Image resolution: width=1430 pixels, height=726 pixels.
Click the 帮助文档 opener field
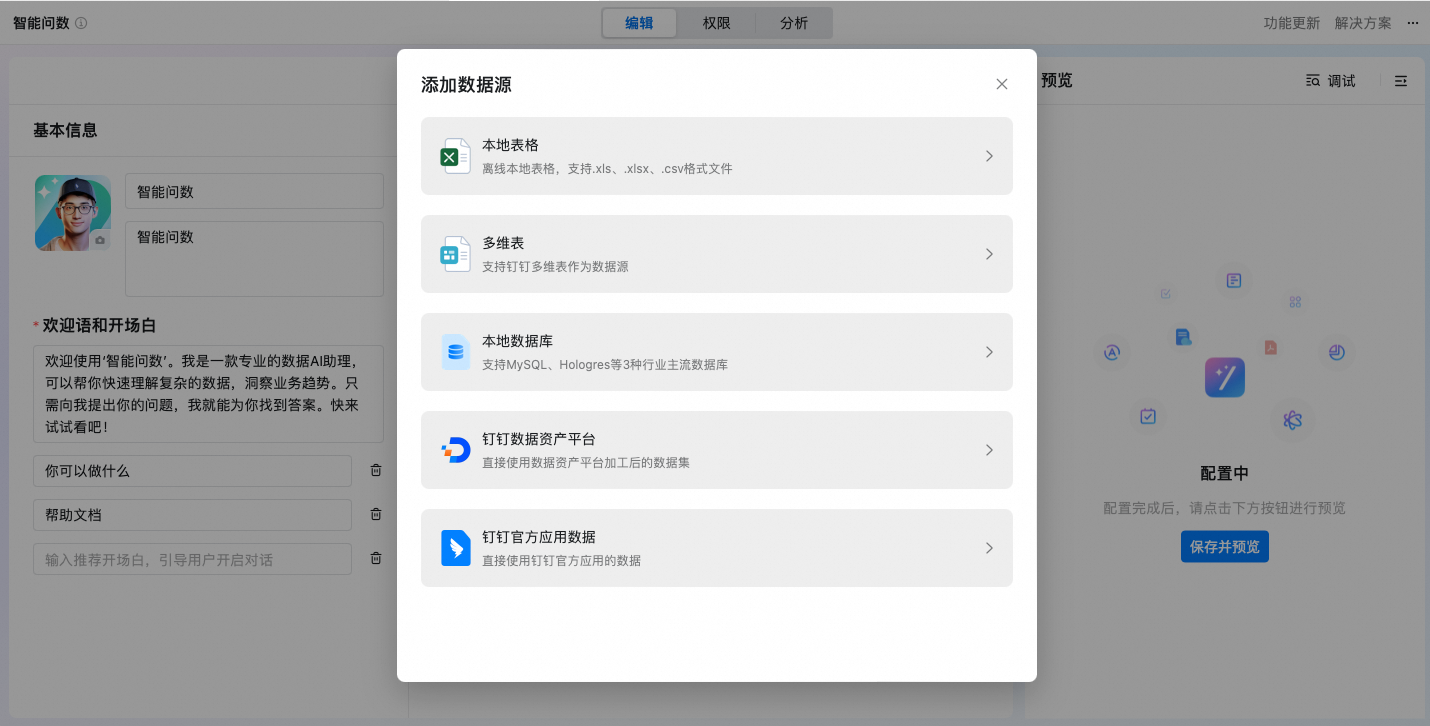(x=192, y=515)
